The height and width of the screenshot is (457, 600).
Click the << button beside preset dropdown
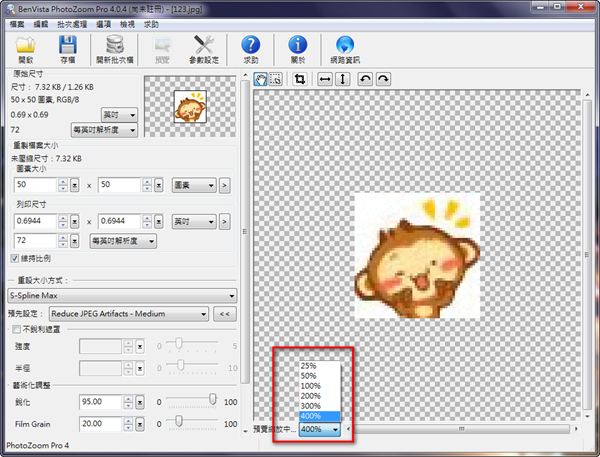pyautogui.click(x=226, y=313)
